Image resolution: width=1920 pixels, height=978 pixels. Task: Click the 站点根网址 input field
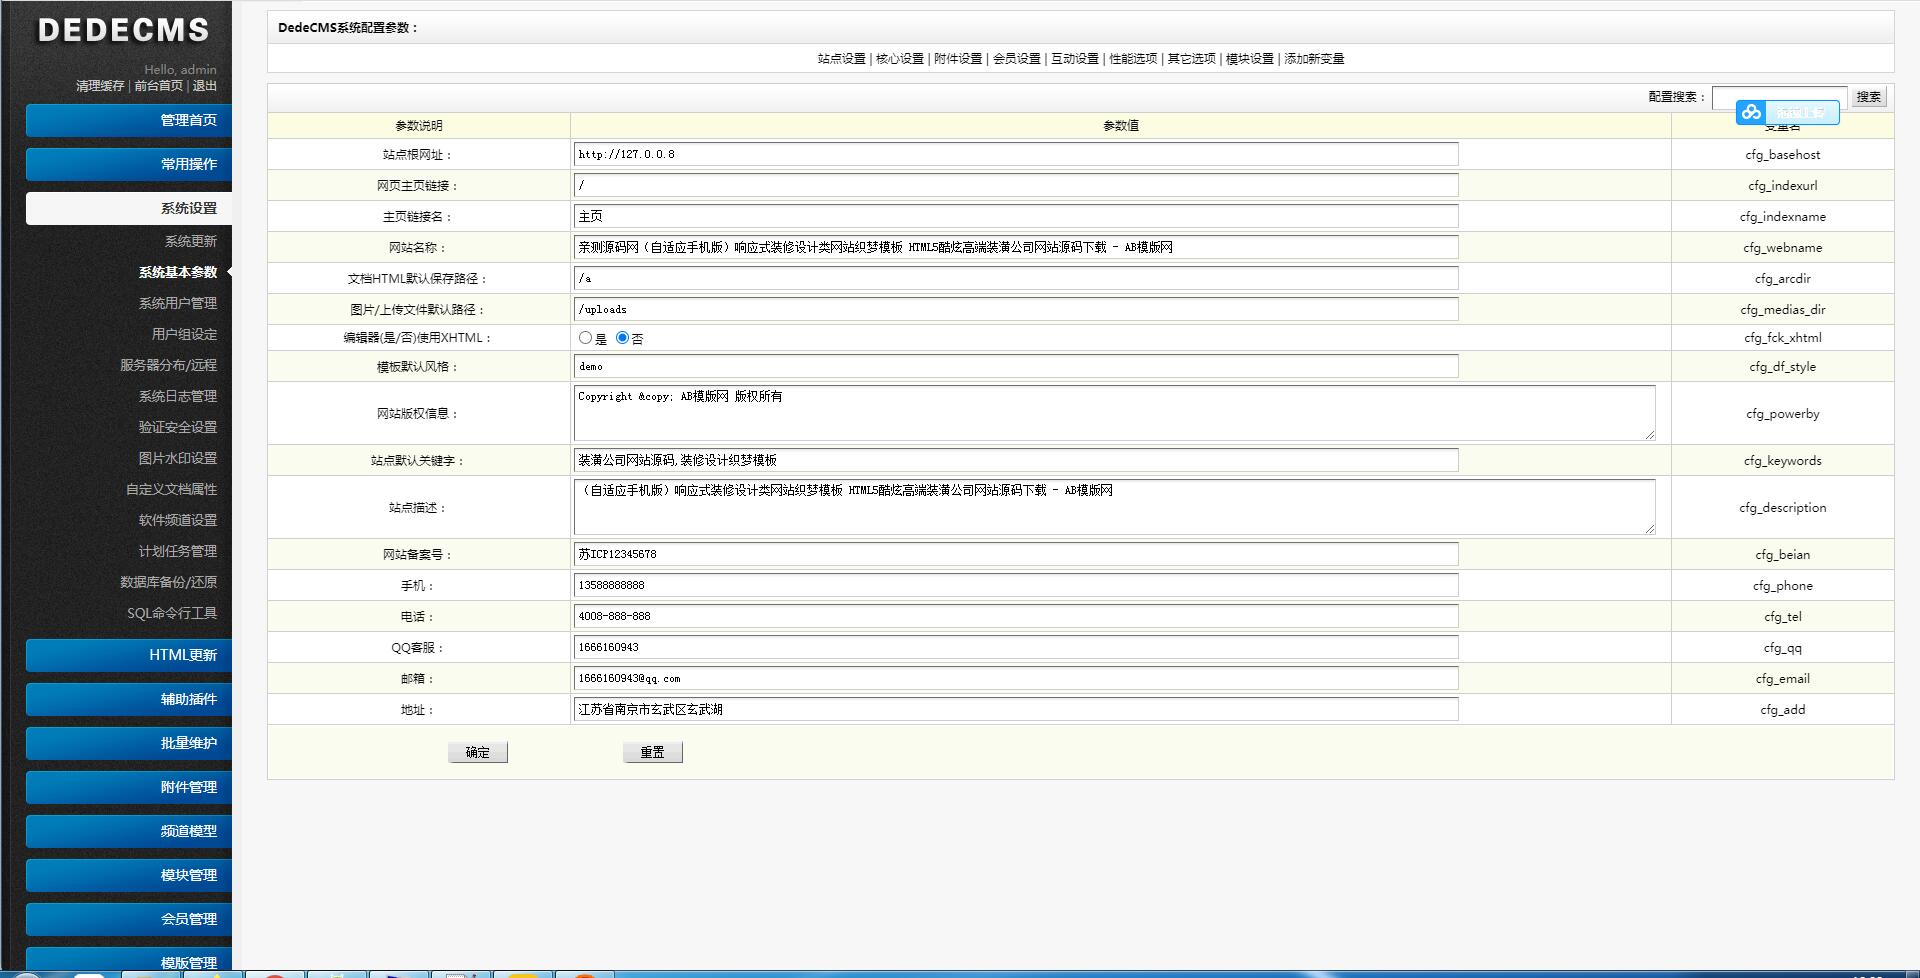click(1016, 154)
